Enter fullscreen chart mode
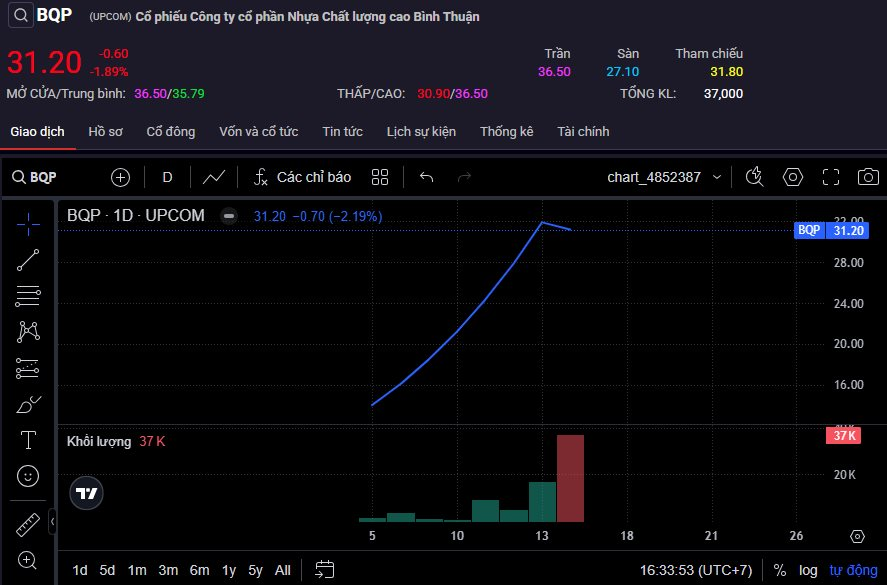887x585 pixels. pyautogui.click(x=831, y=177)
